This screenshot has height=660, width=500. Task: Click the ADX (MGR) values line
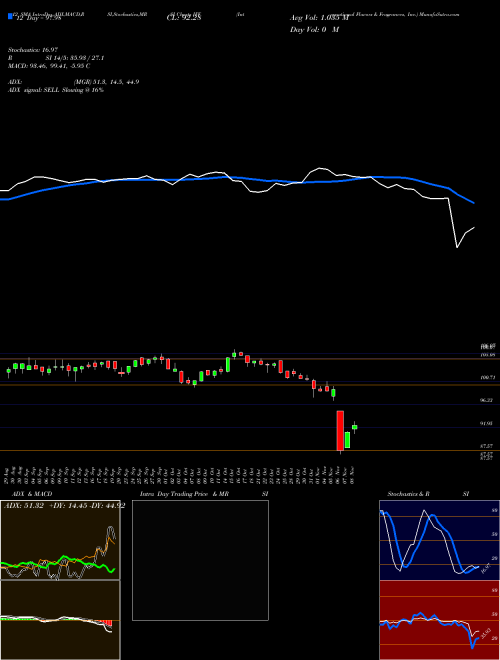(x=73, y=82)
